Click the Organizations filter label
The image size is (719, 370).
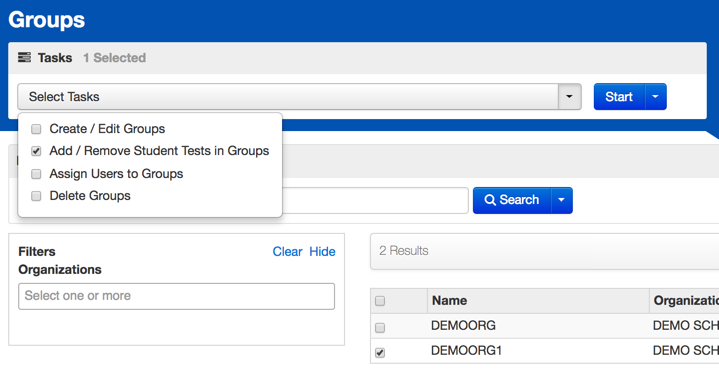coord(60,270)
